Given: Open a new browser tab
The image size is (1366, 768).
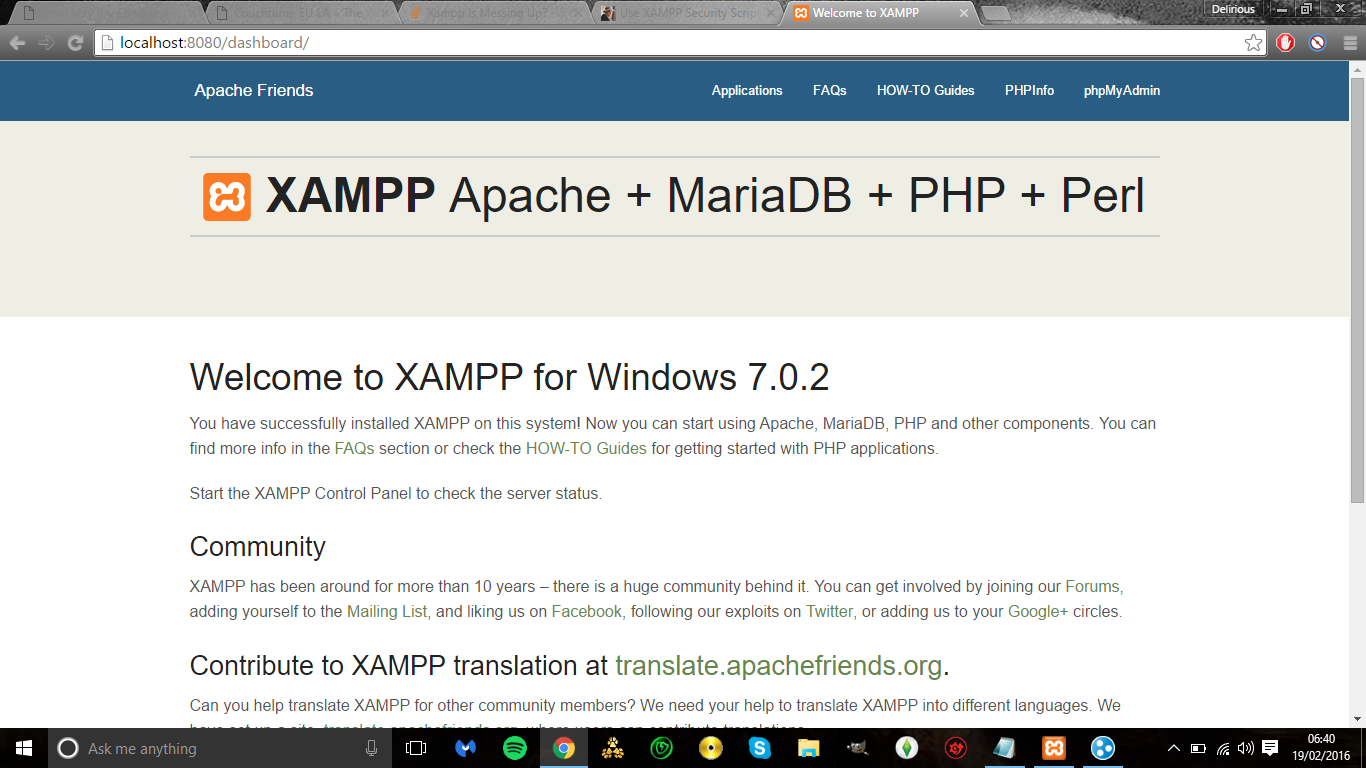Looking at the screenshot, I should (x=996, y=13).
